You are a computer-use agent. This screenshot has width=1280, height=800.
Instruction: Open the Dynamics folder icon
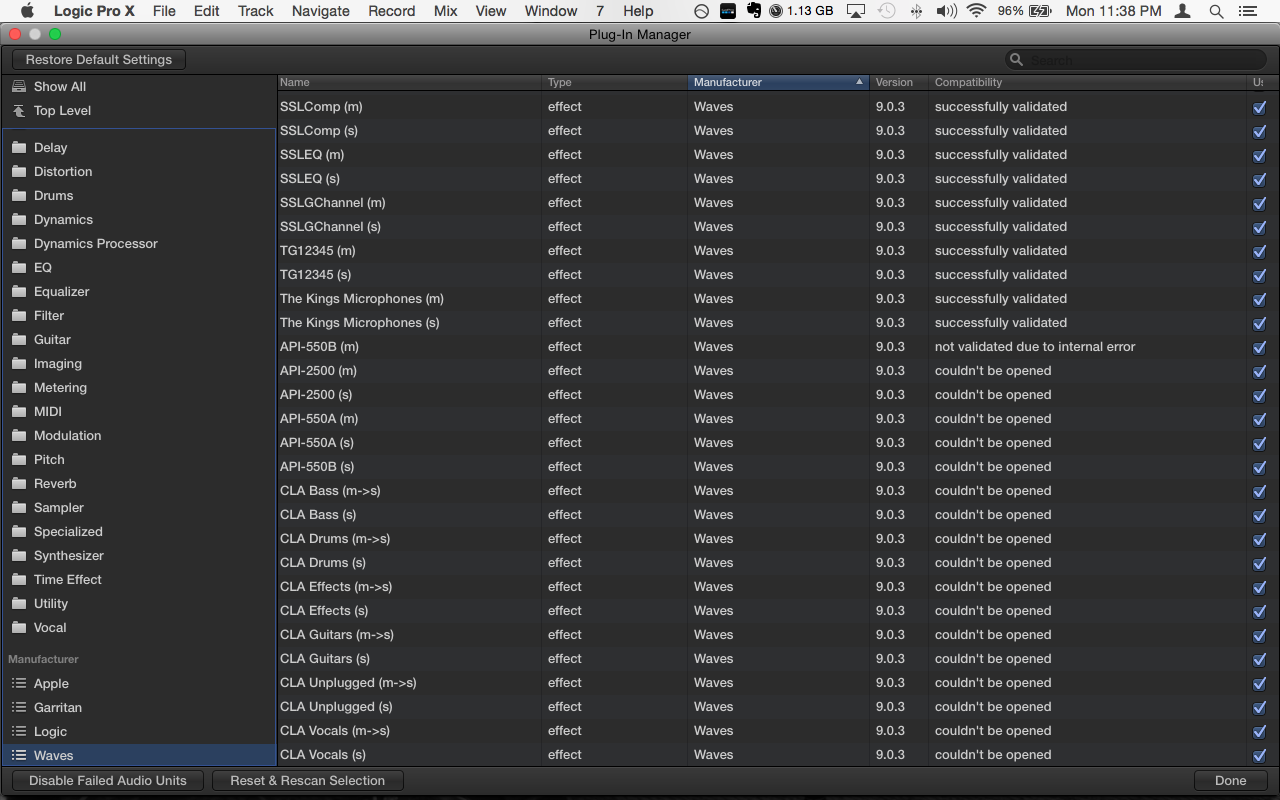(x=19, y=219)
